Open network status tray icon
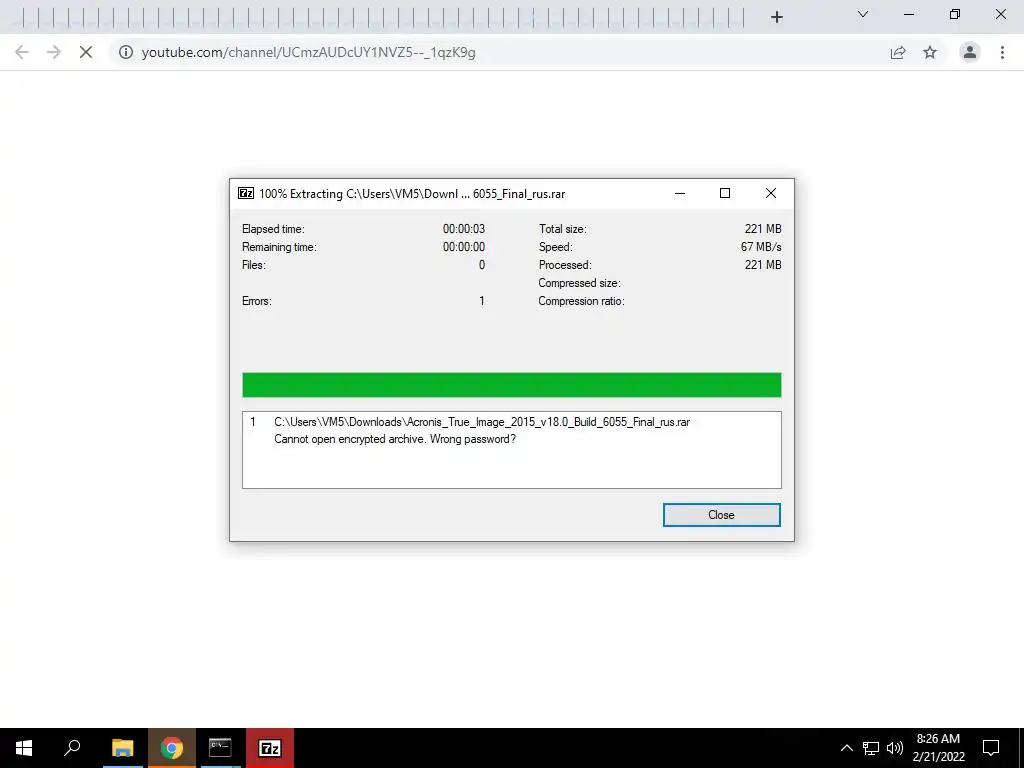The width and height of the screenshot is (1024, 768). pos(871,748)
